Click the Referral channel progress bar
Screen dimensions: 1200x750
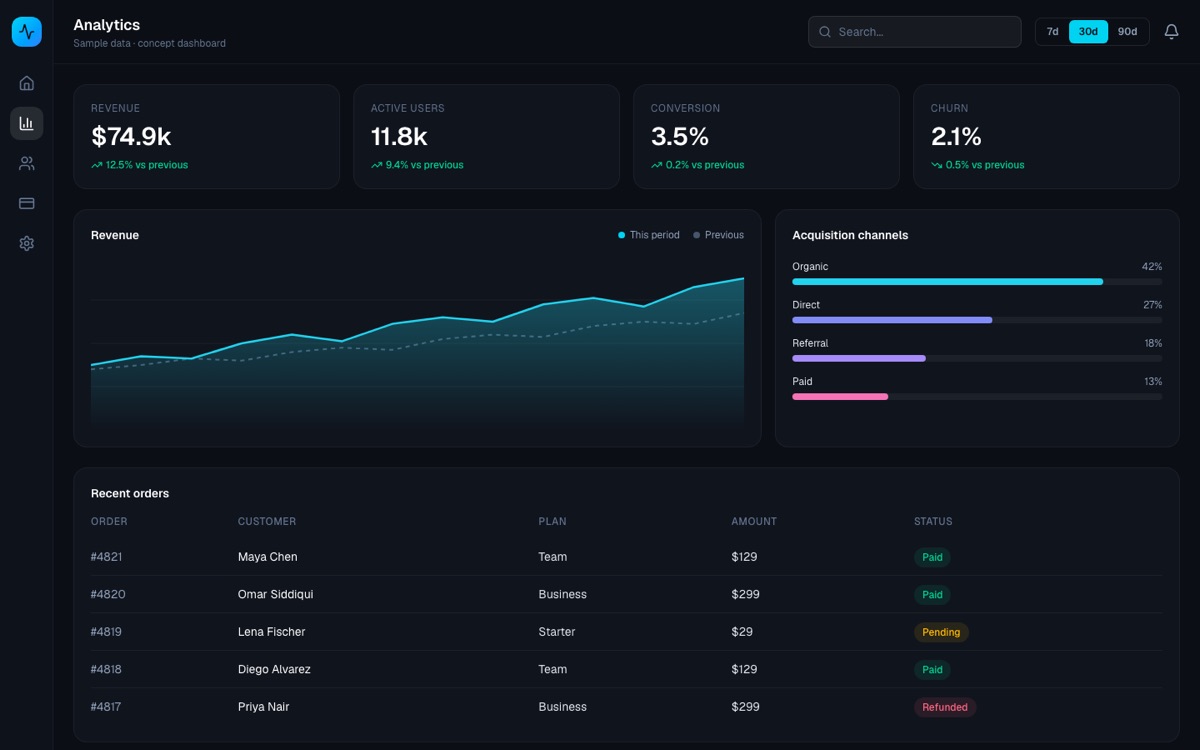click(977, 358)
